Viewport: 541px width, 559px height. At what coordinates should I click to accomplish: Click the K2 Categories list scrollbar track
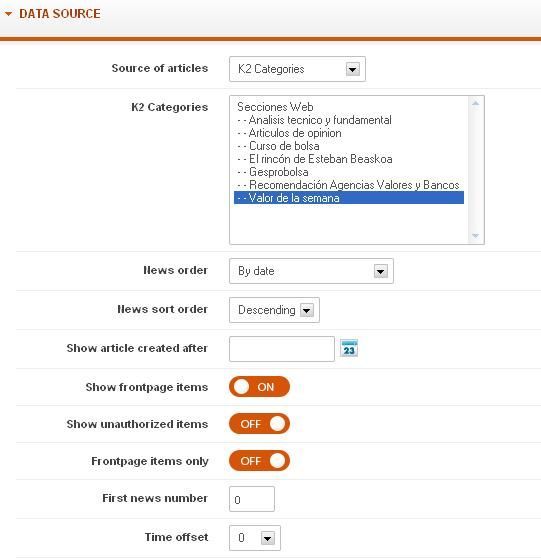pyautogui.click(x=475, y=169)
